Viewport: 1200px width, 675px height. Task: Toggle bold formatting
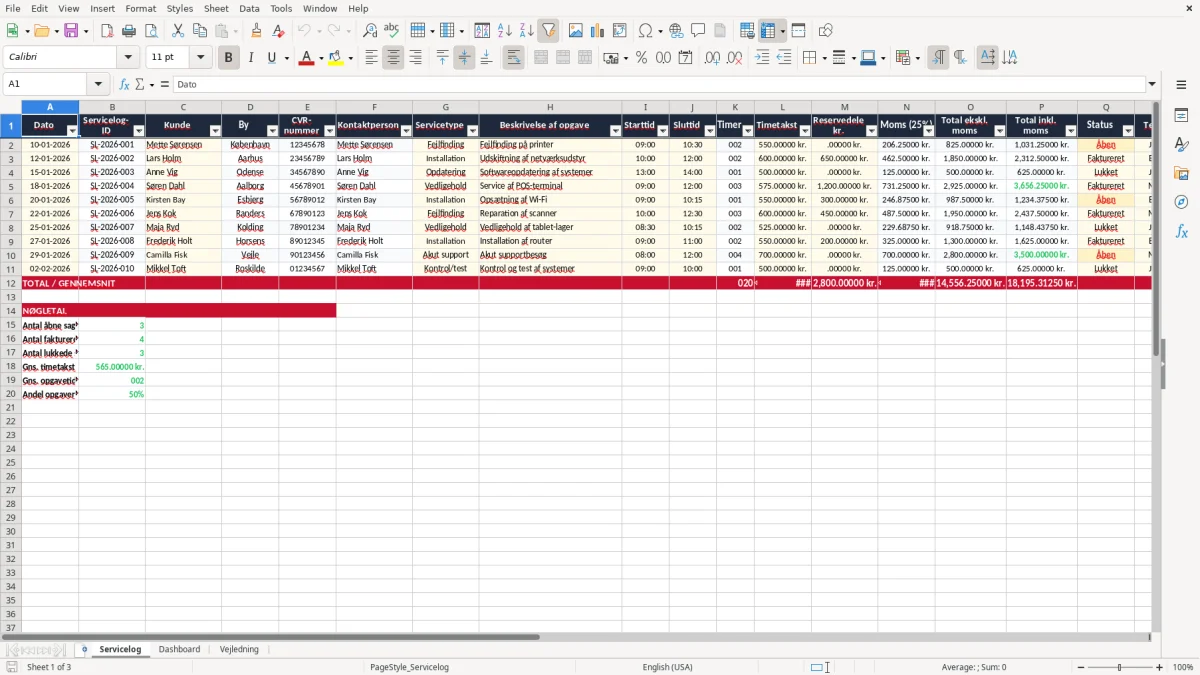(228, 58)
